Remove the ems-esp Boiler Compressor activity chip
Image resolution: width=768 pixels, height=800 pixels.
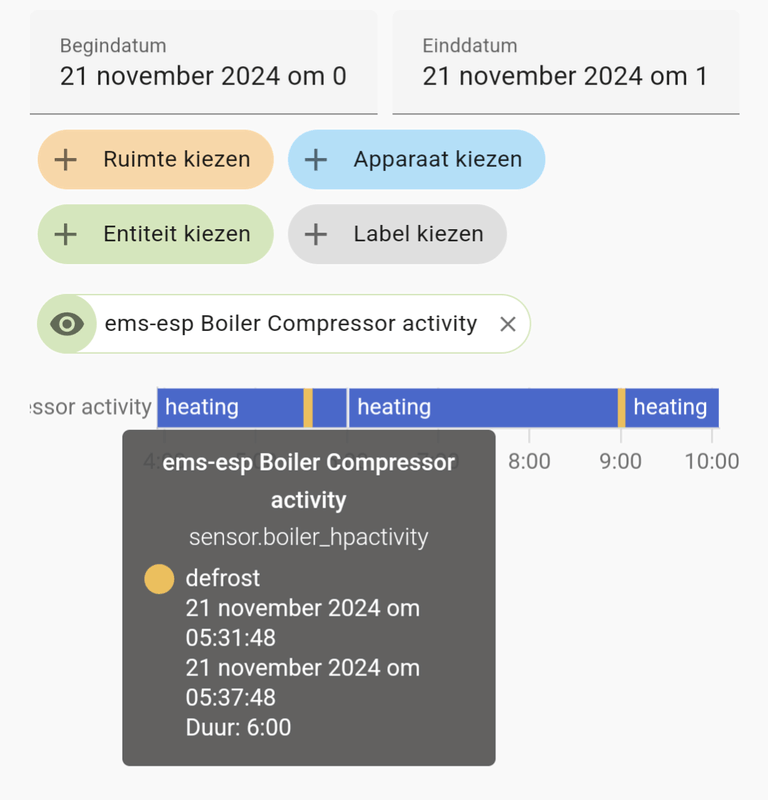pyautogui.click(x=507, y=324)
